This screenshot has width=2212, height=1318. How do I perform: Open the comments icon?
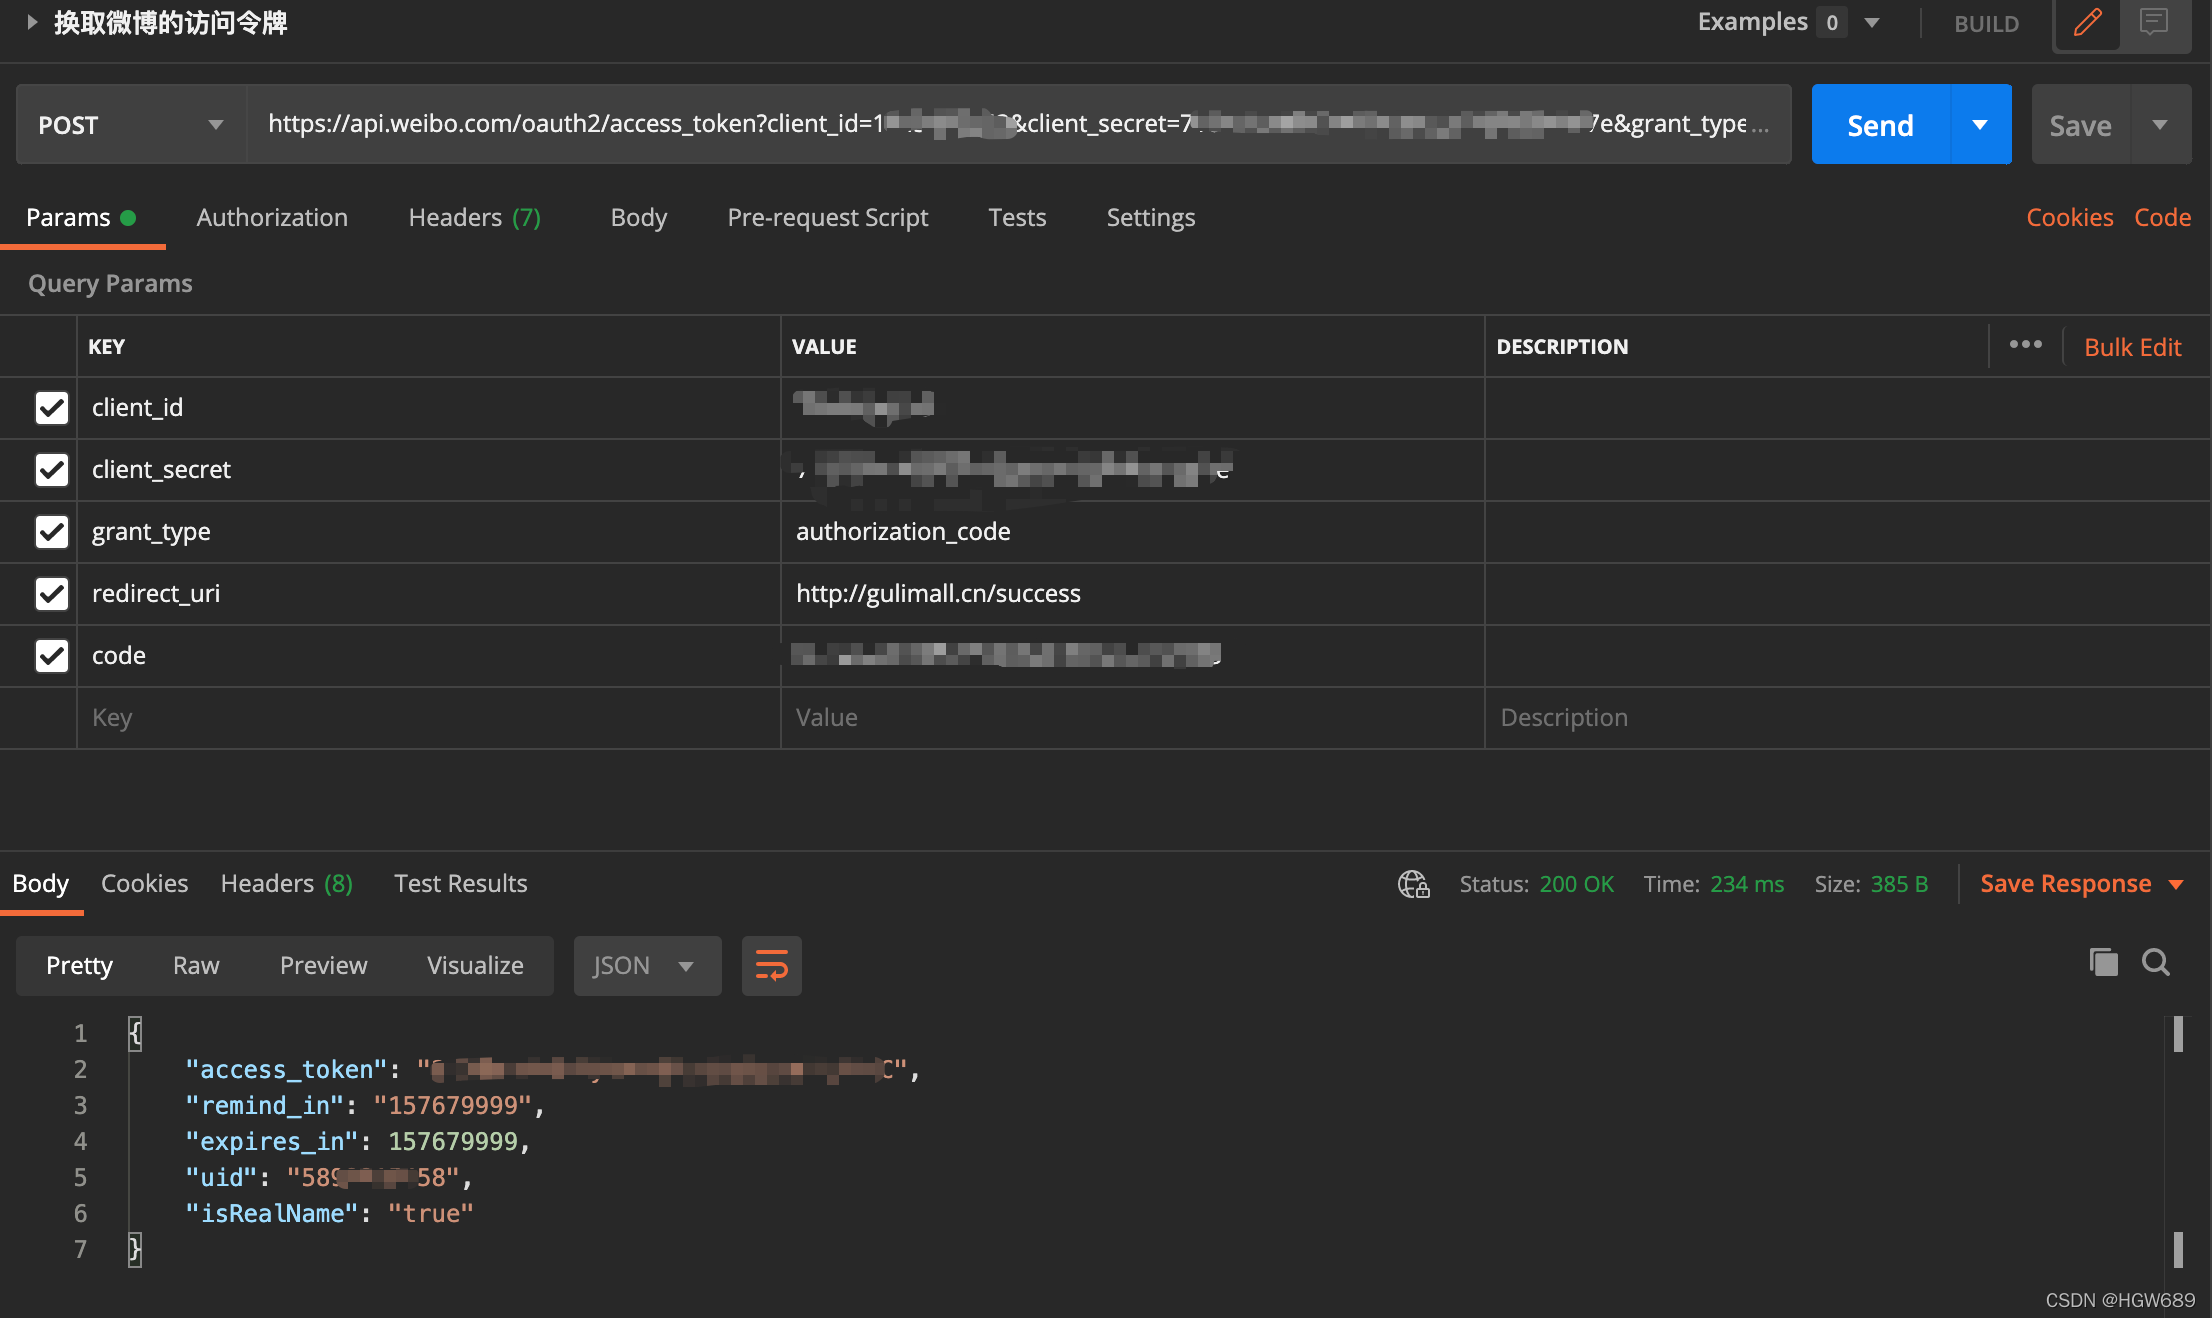click(2153, 22)
